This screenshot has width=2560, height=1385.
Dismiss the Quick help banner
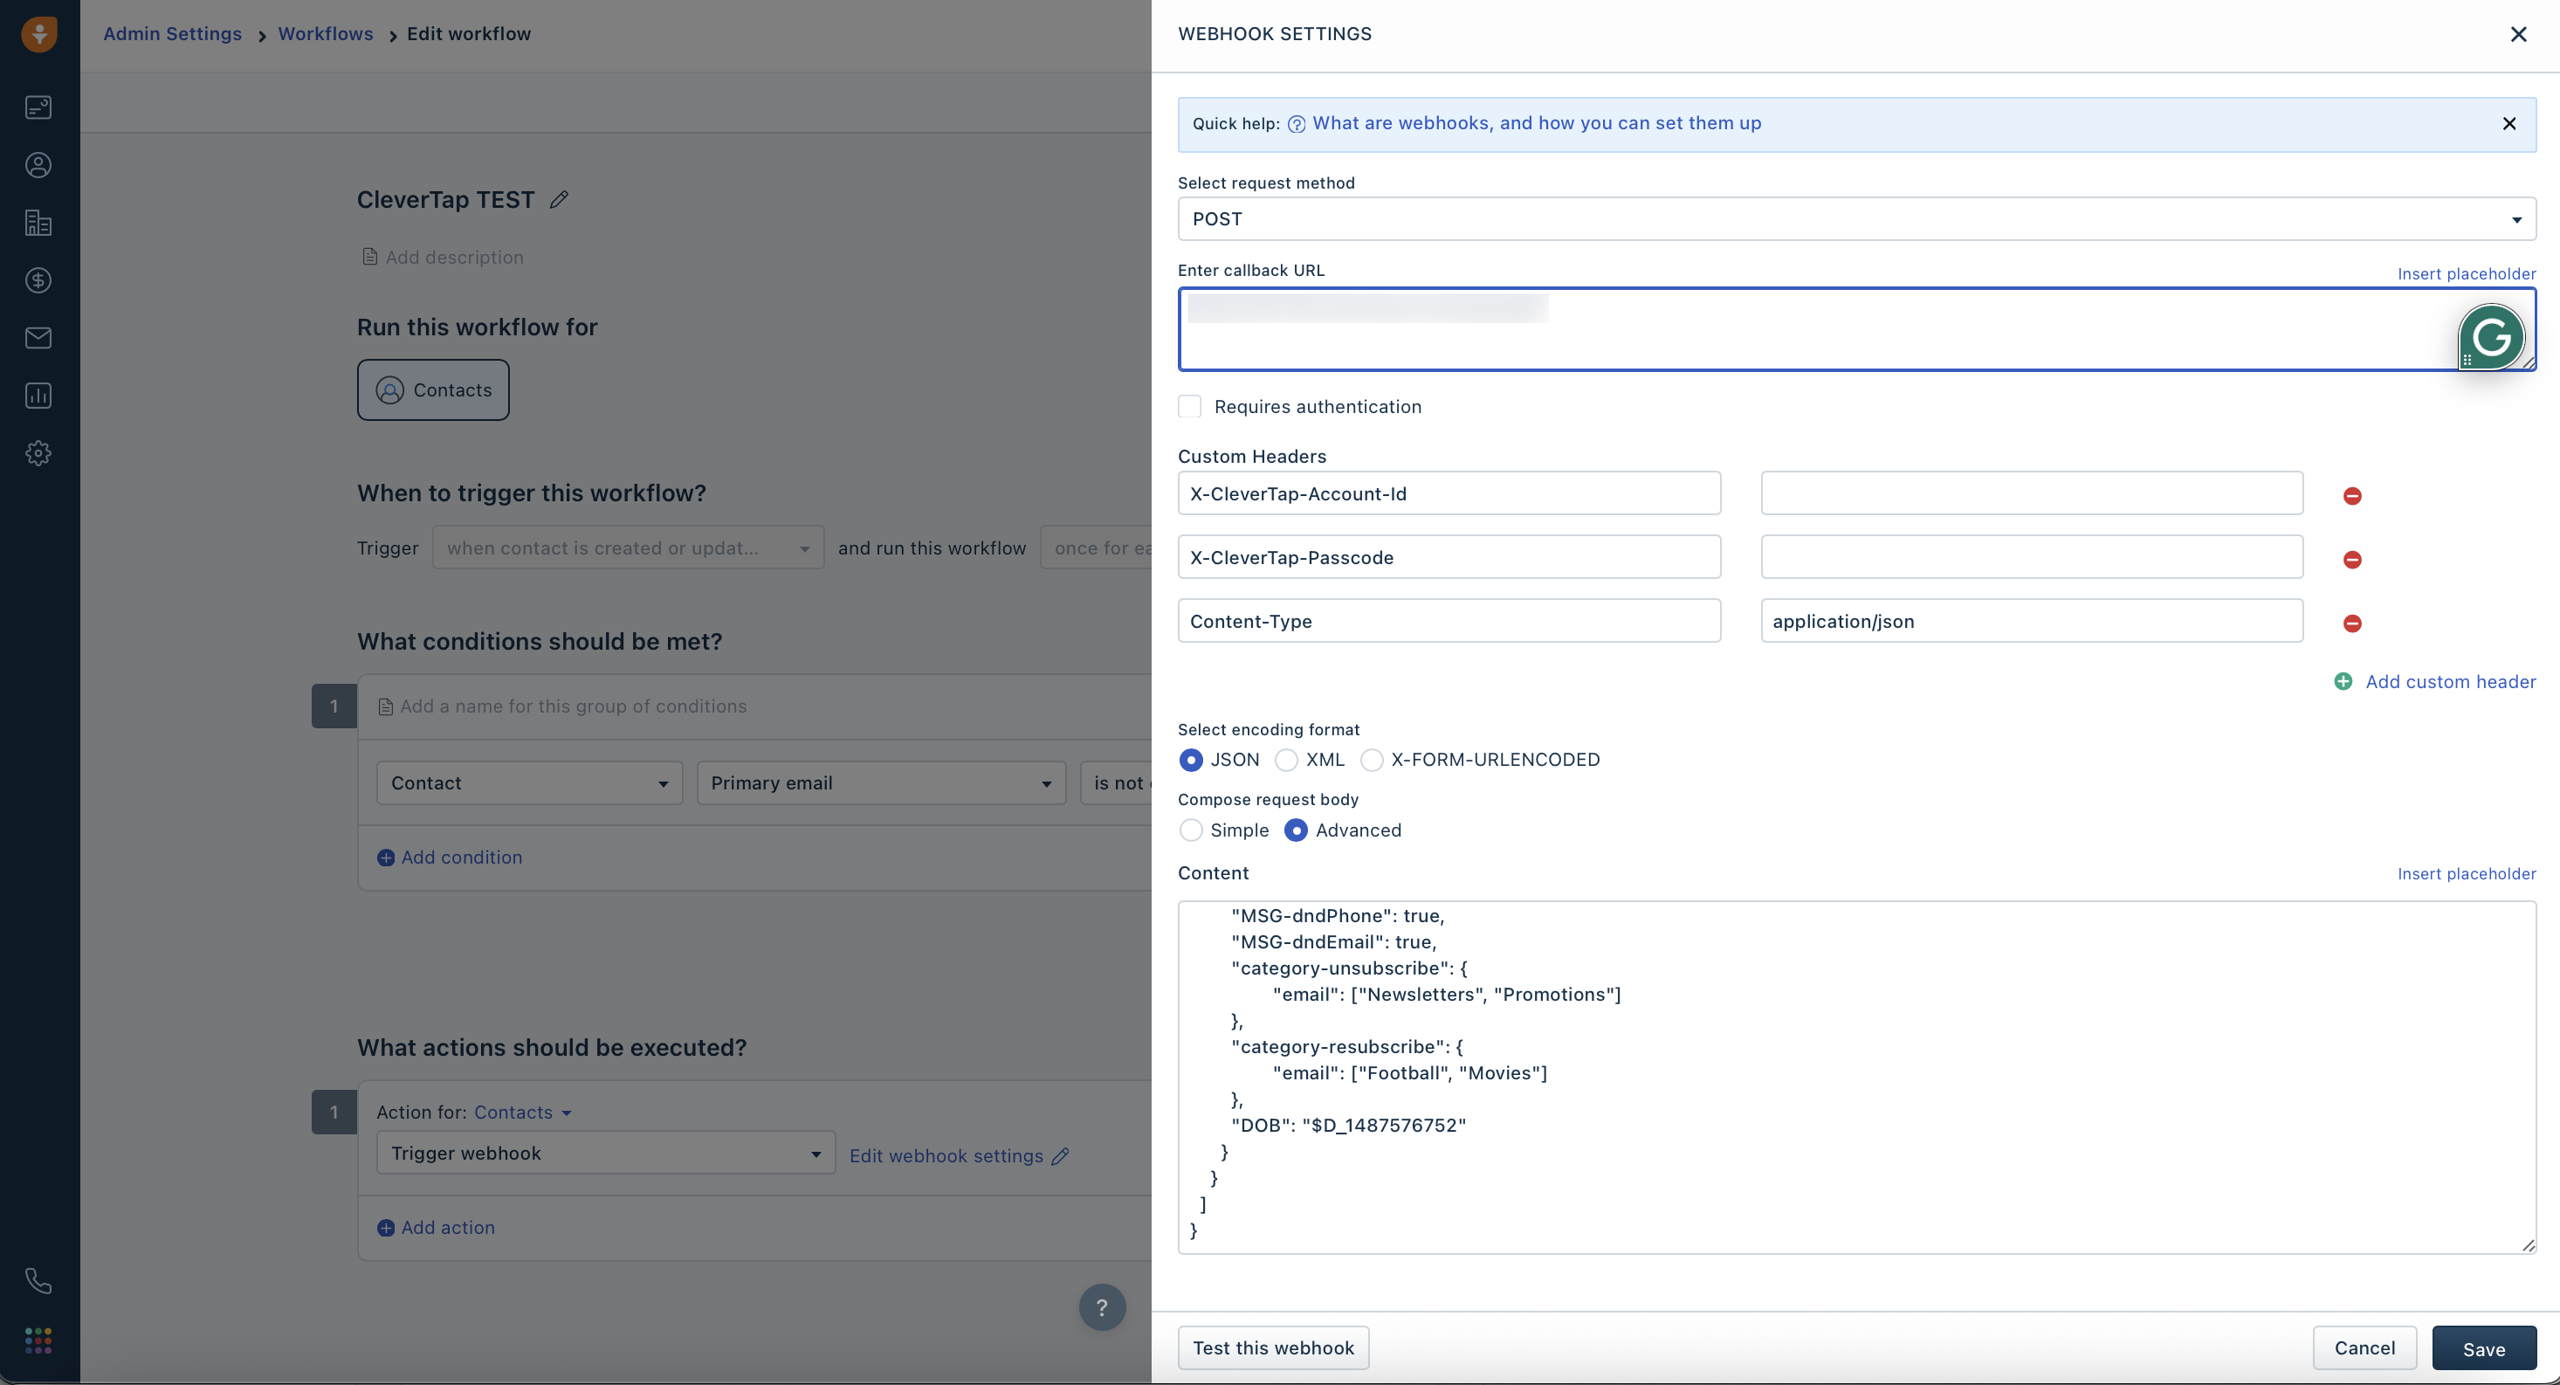2509,124
